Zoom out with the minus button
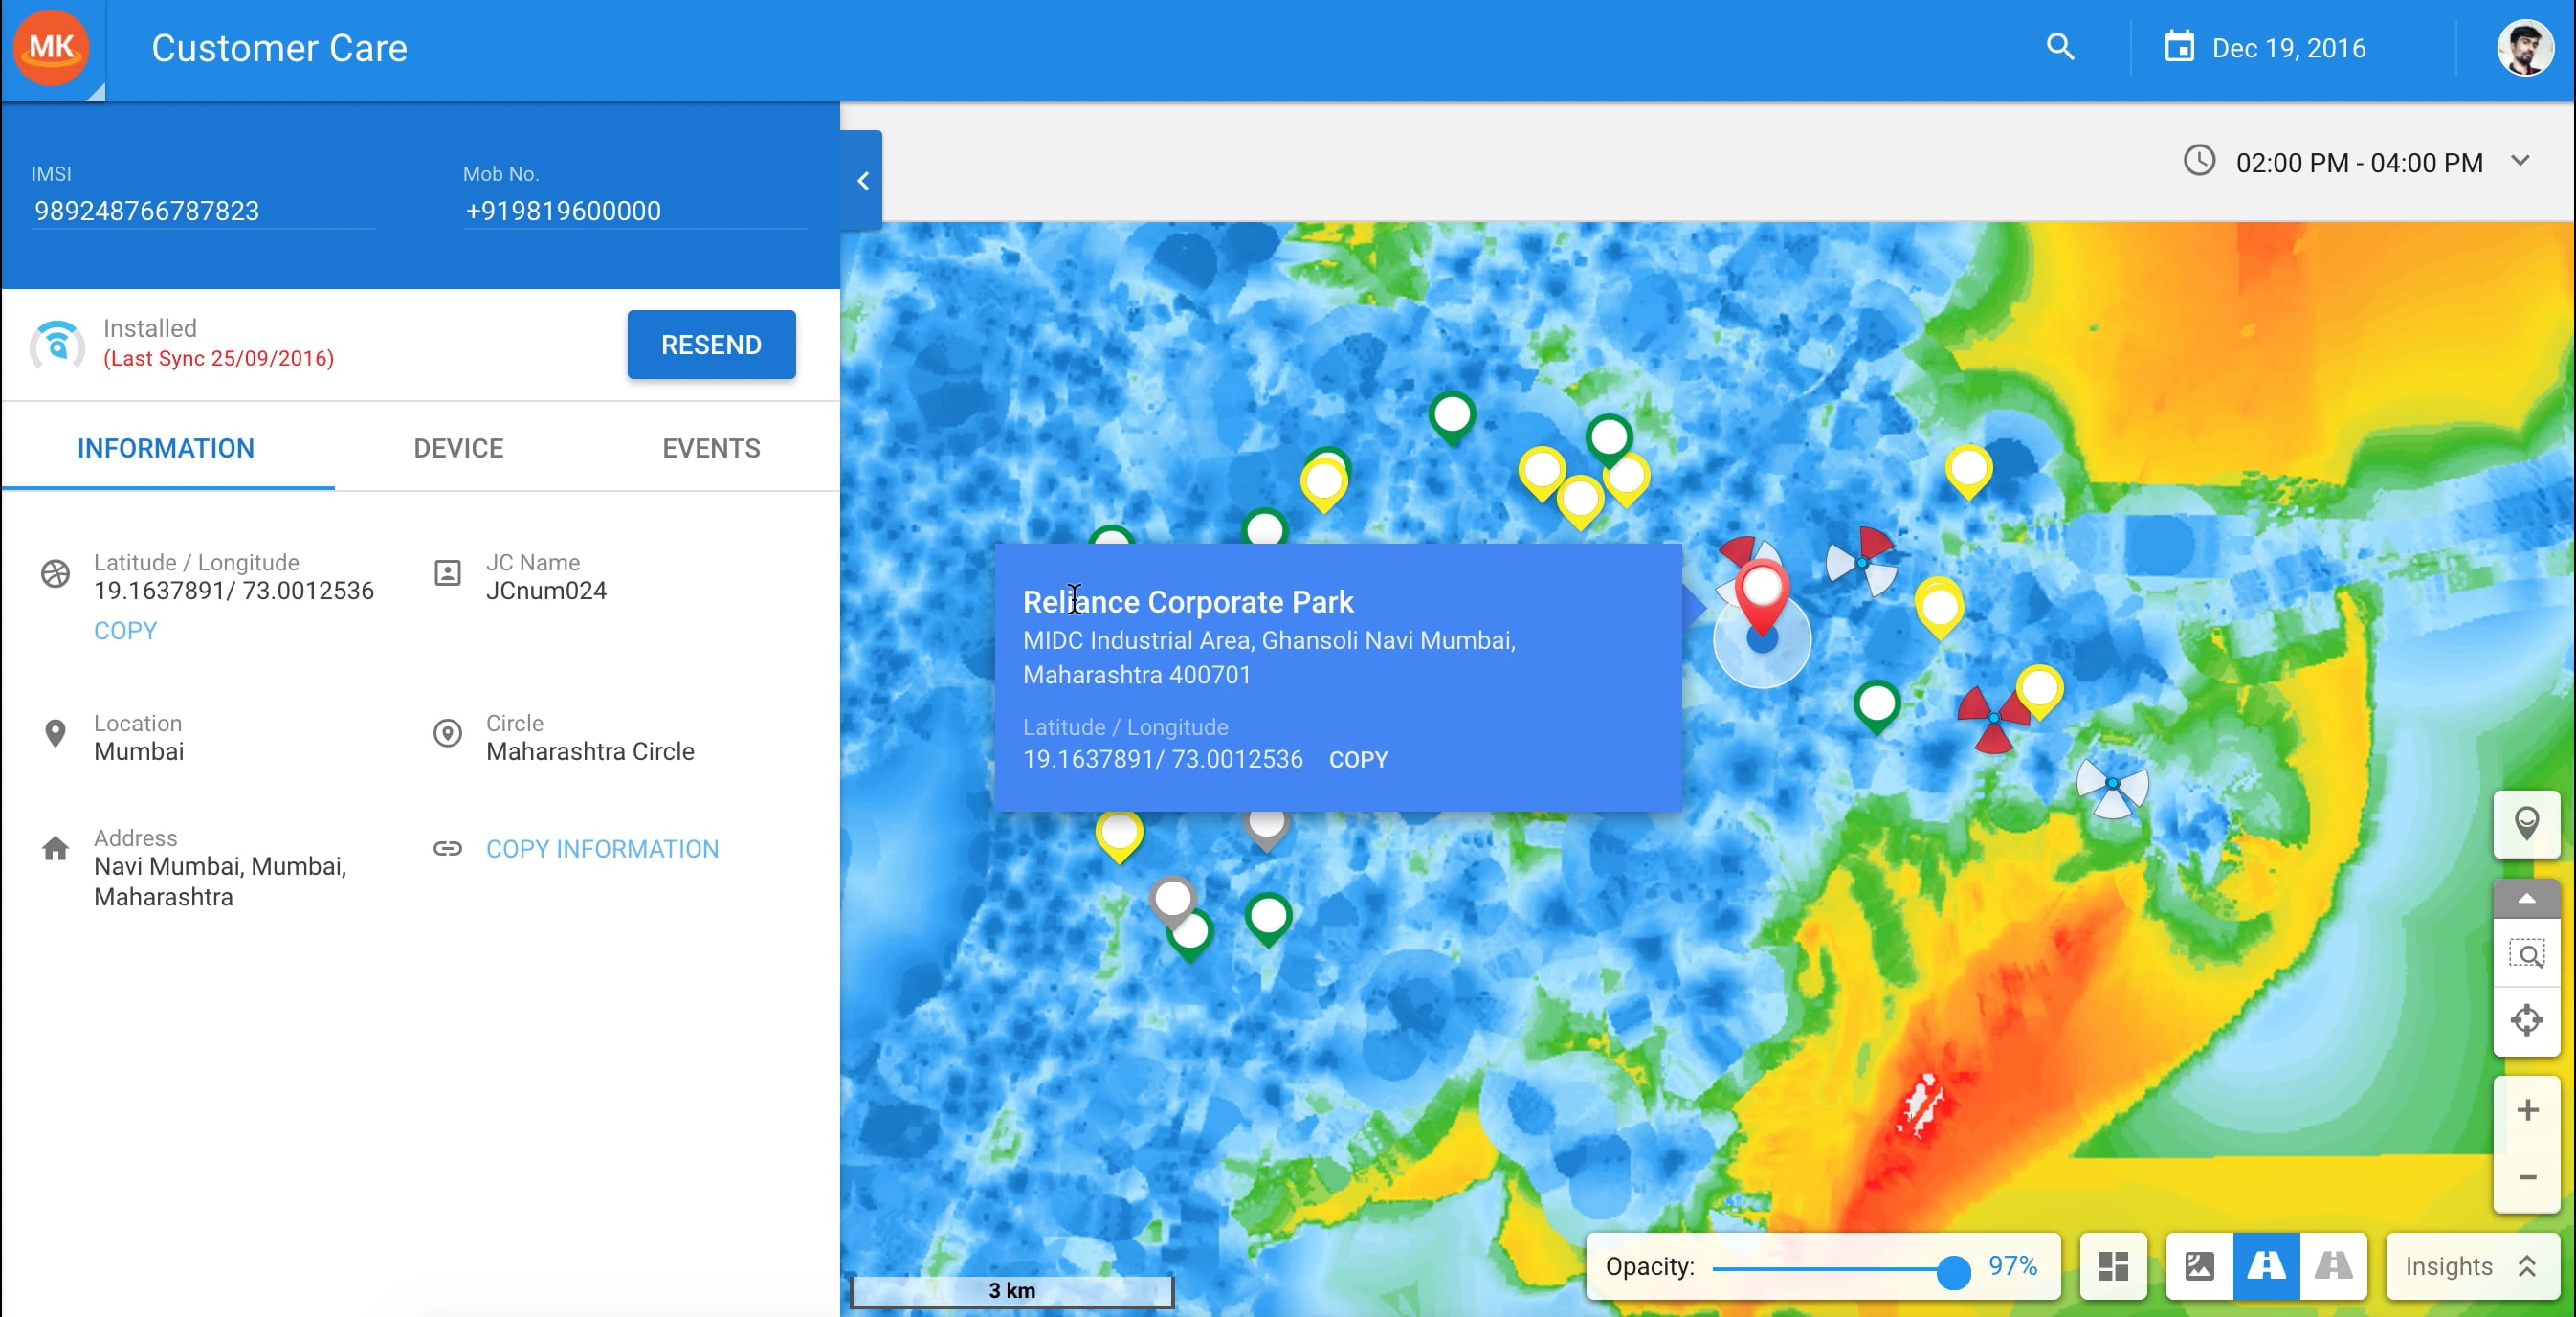This screenshot has width=2576, height=1317. (2526, 1178)
